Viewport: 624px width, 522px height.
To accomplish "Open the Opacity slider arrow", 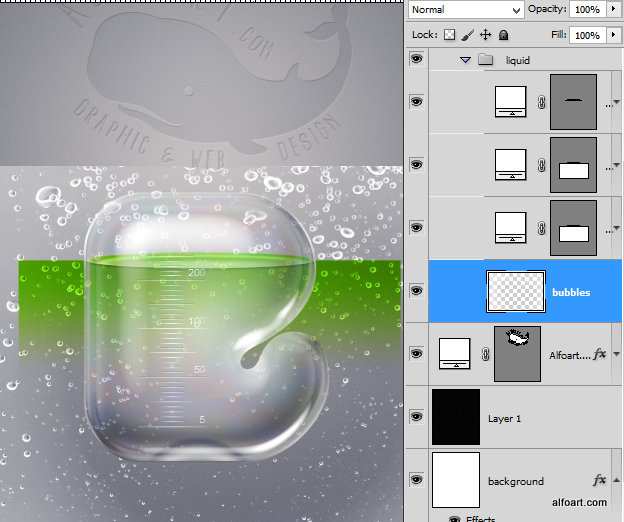I will click(x=612, y=9).
